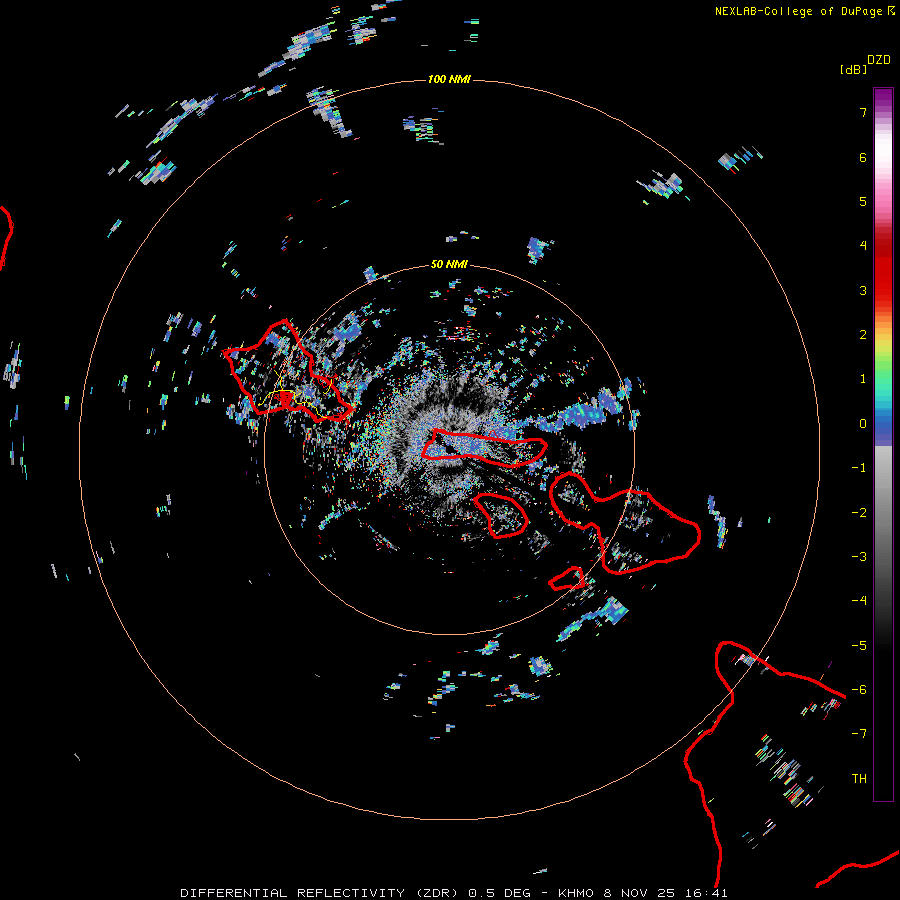The height and width of the screenshot is (900, 900).
Task: Click the 3 value on color scale
Action: [863, 290]
